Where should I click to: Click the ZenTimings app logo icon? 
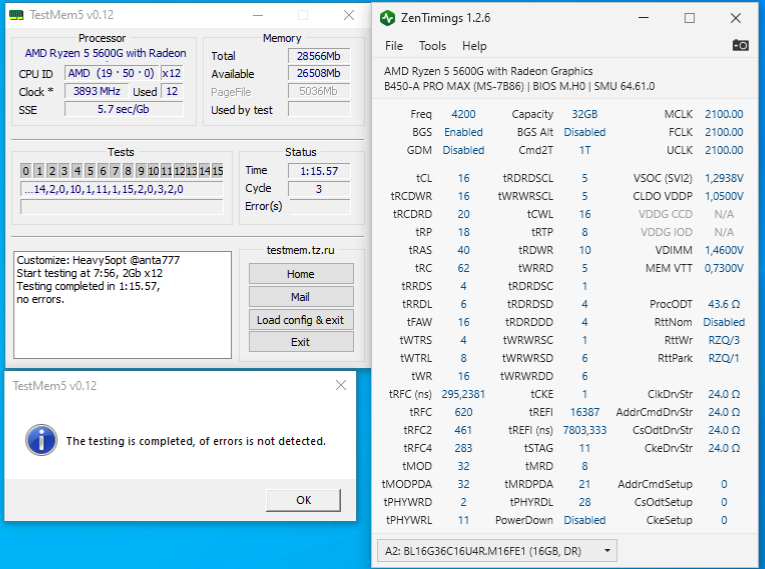click(x=387, y=18)
